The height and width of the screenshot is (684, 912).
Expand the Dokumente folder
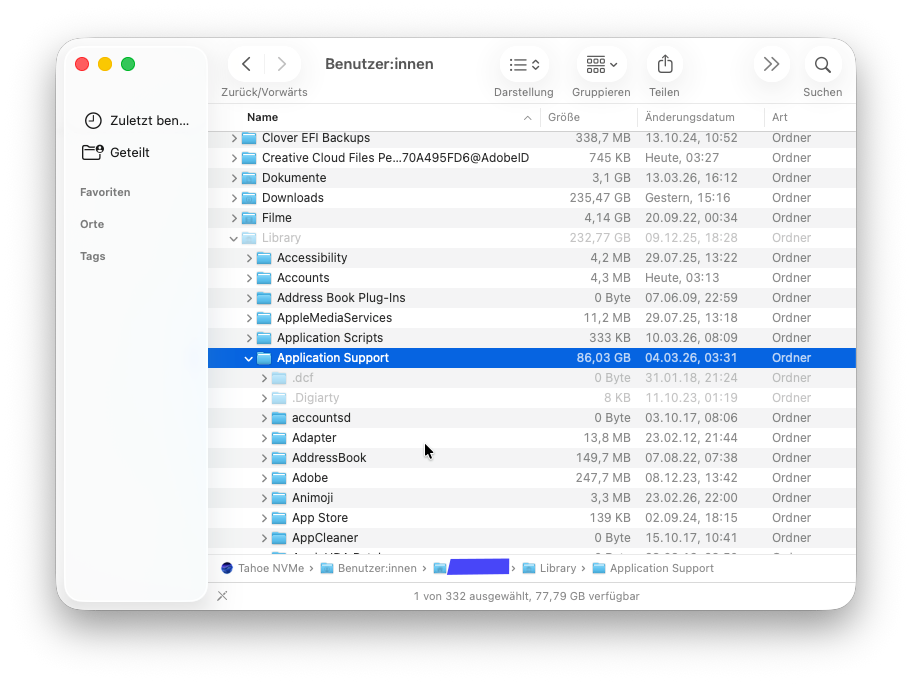coord(234,178)
